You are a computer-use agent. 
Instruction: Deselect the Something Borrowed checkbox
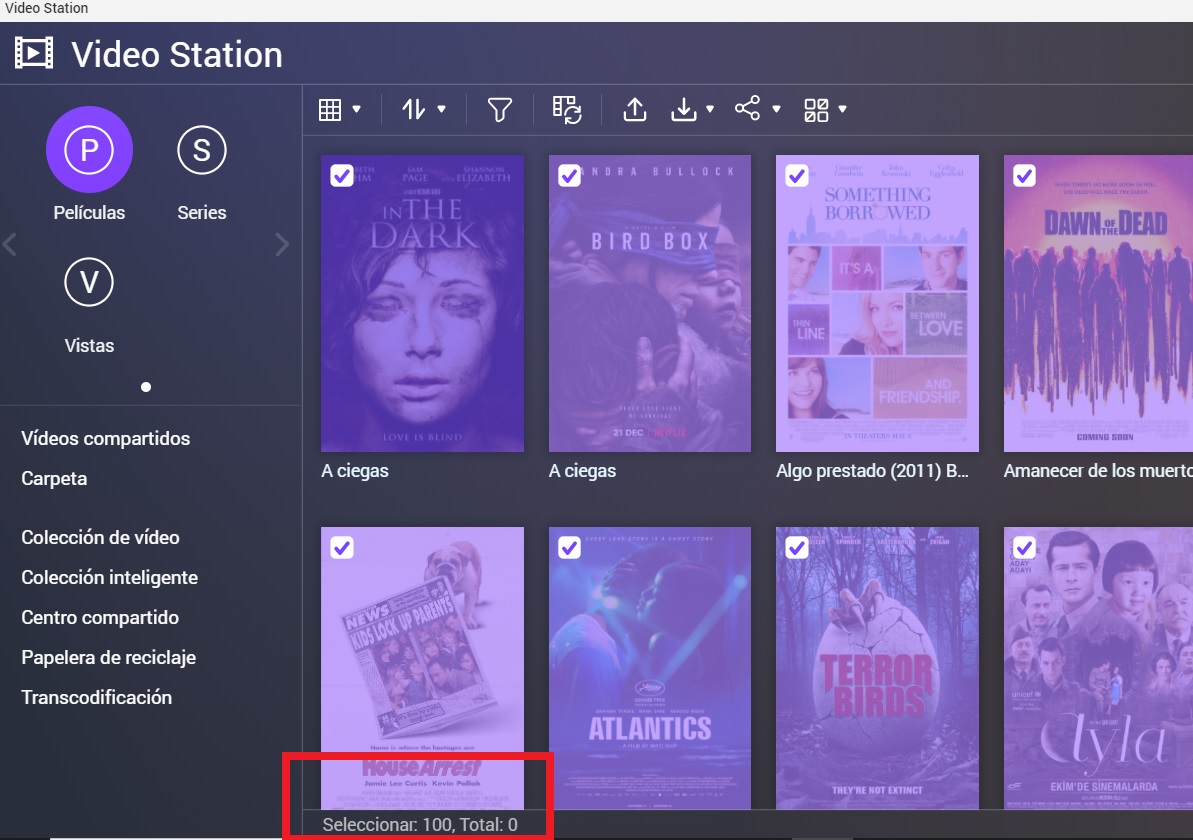click(797, 176)
